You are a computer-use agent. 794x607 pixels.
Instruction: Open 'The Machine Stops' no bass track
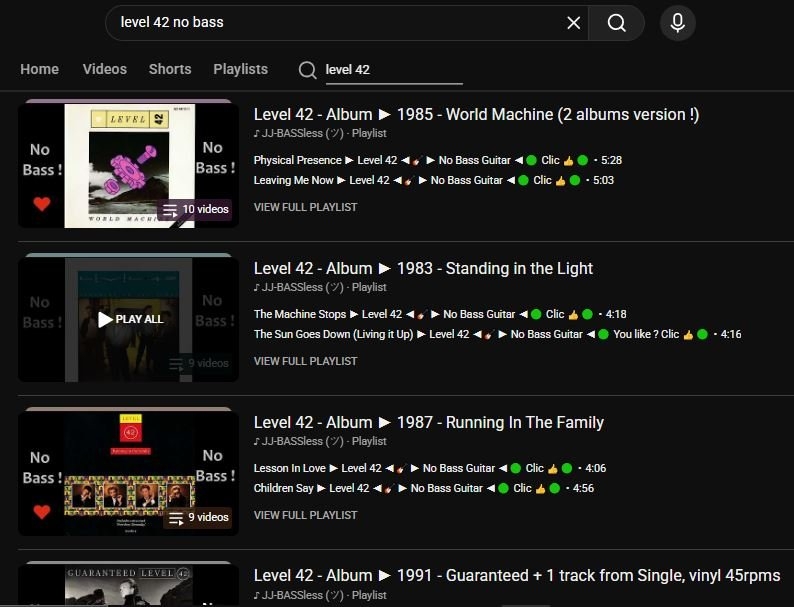[440, 314]
